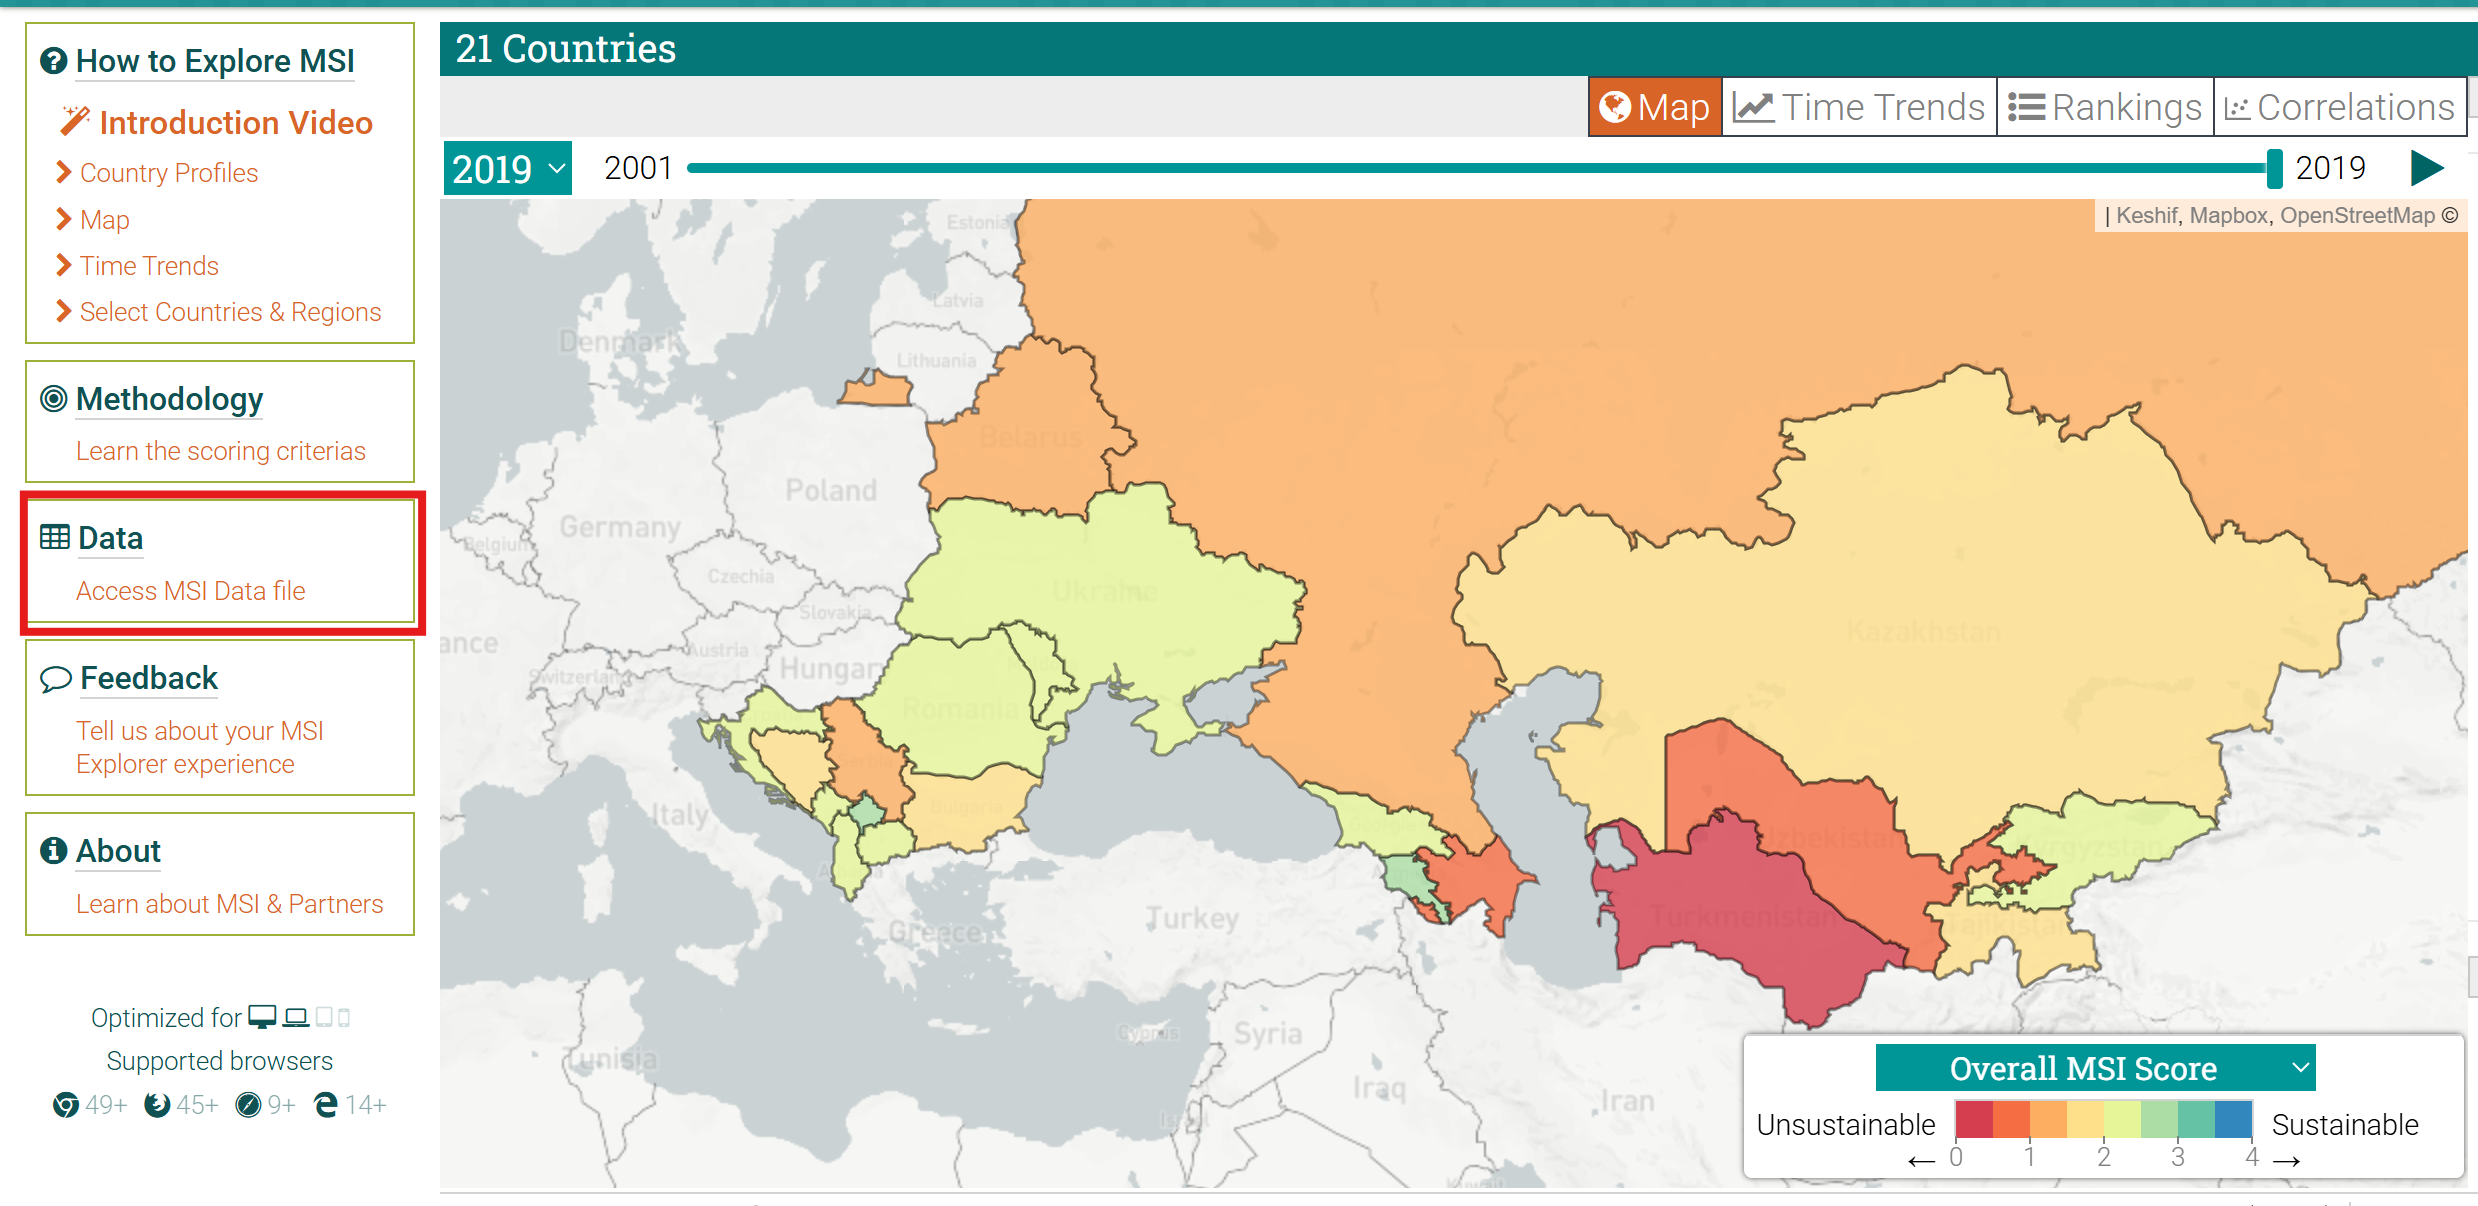
Task: Switch to the Rankings tab
Action: [x=2106, y=107]
